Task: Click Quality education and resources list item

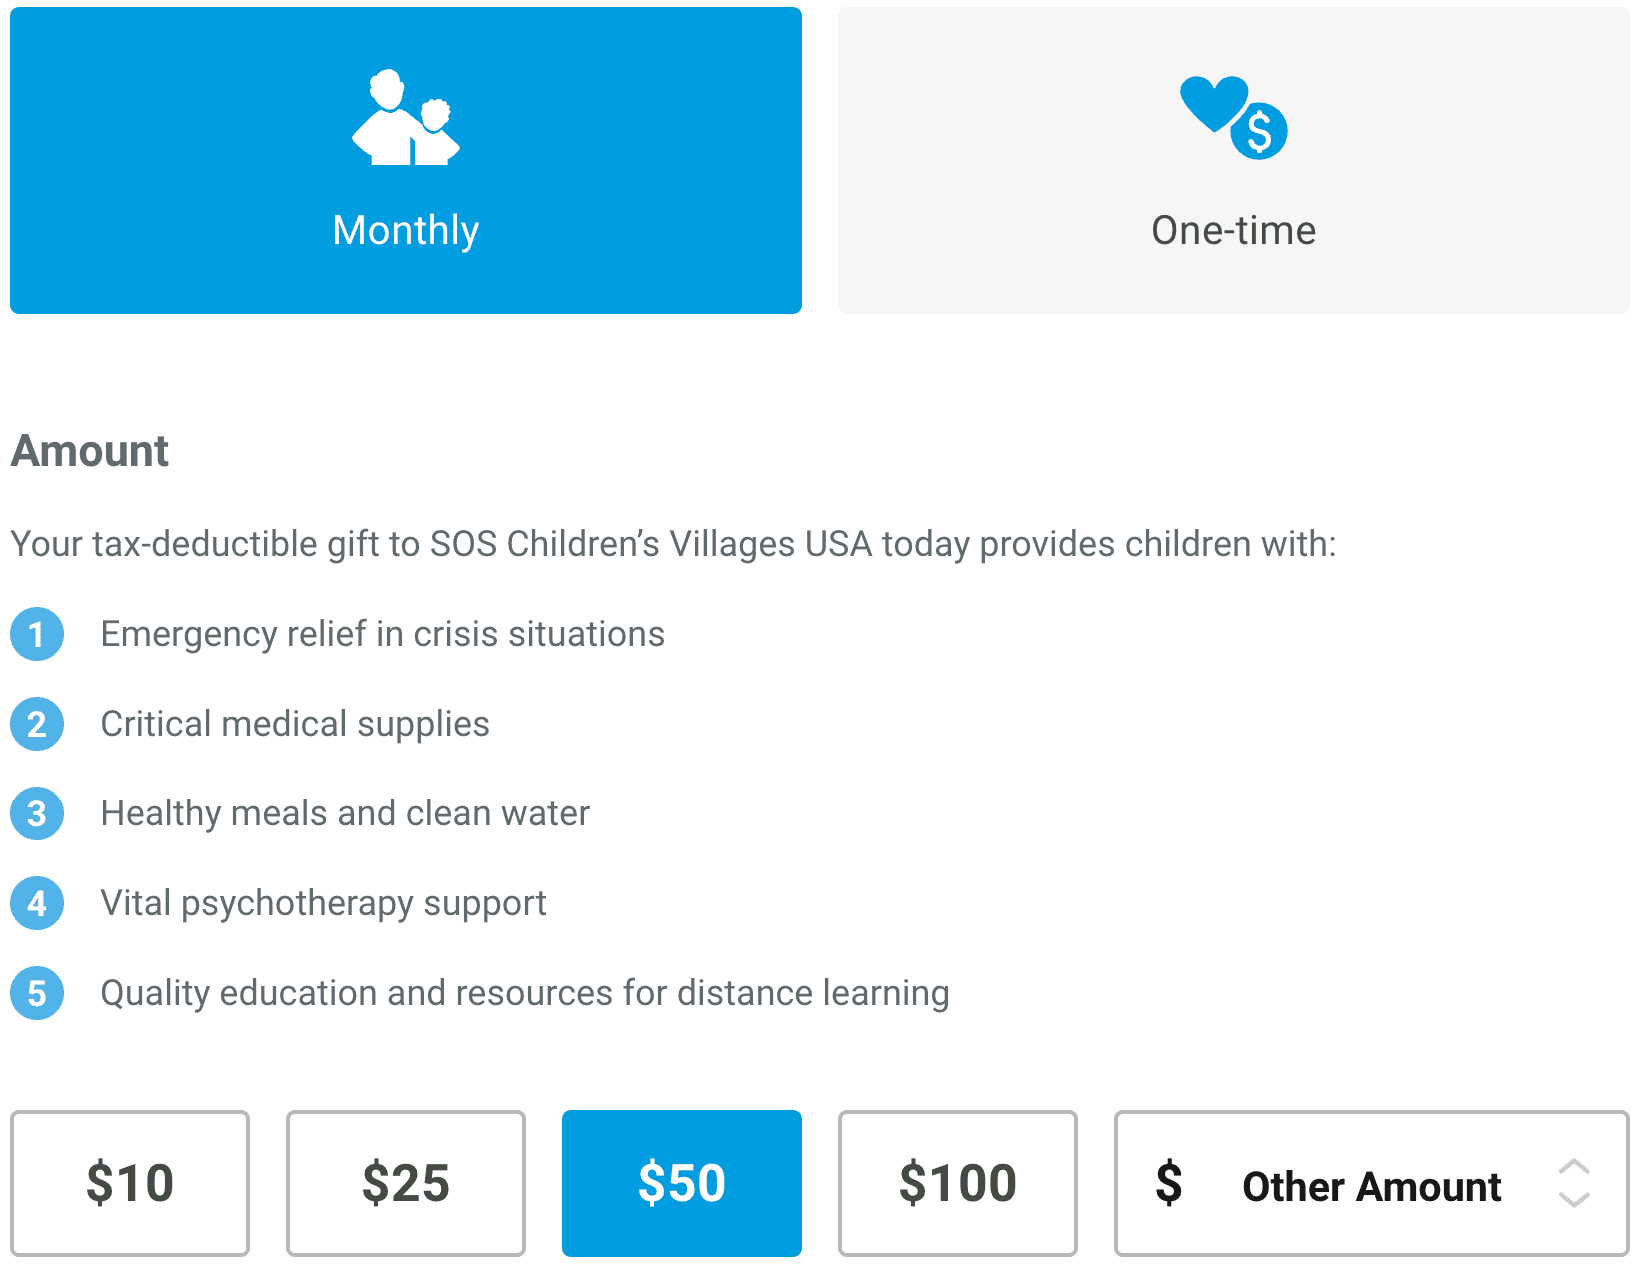Action: click(x=525, y=993)
